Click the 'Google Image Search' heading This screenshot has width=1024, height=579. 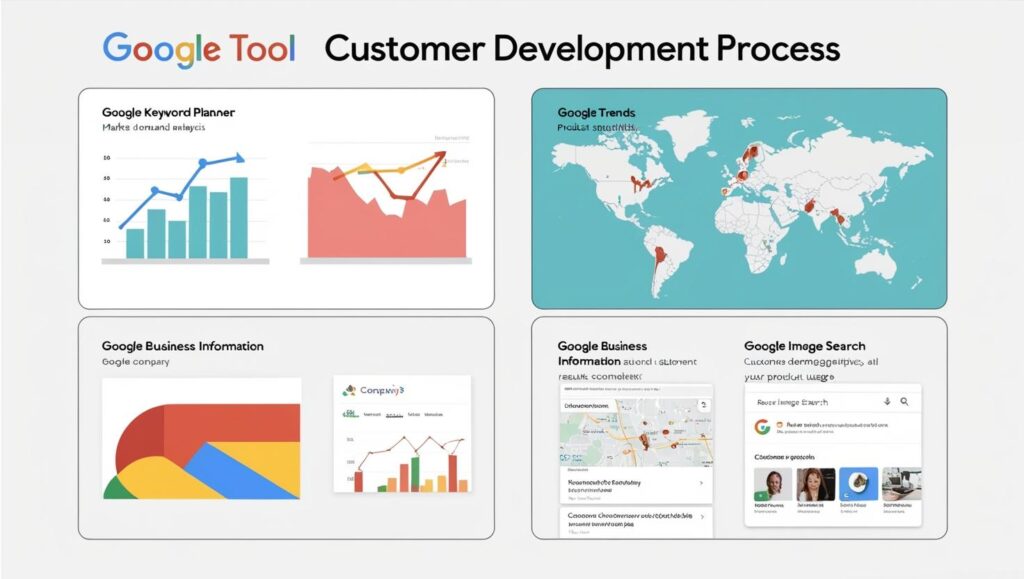tap(805, 346)
